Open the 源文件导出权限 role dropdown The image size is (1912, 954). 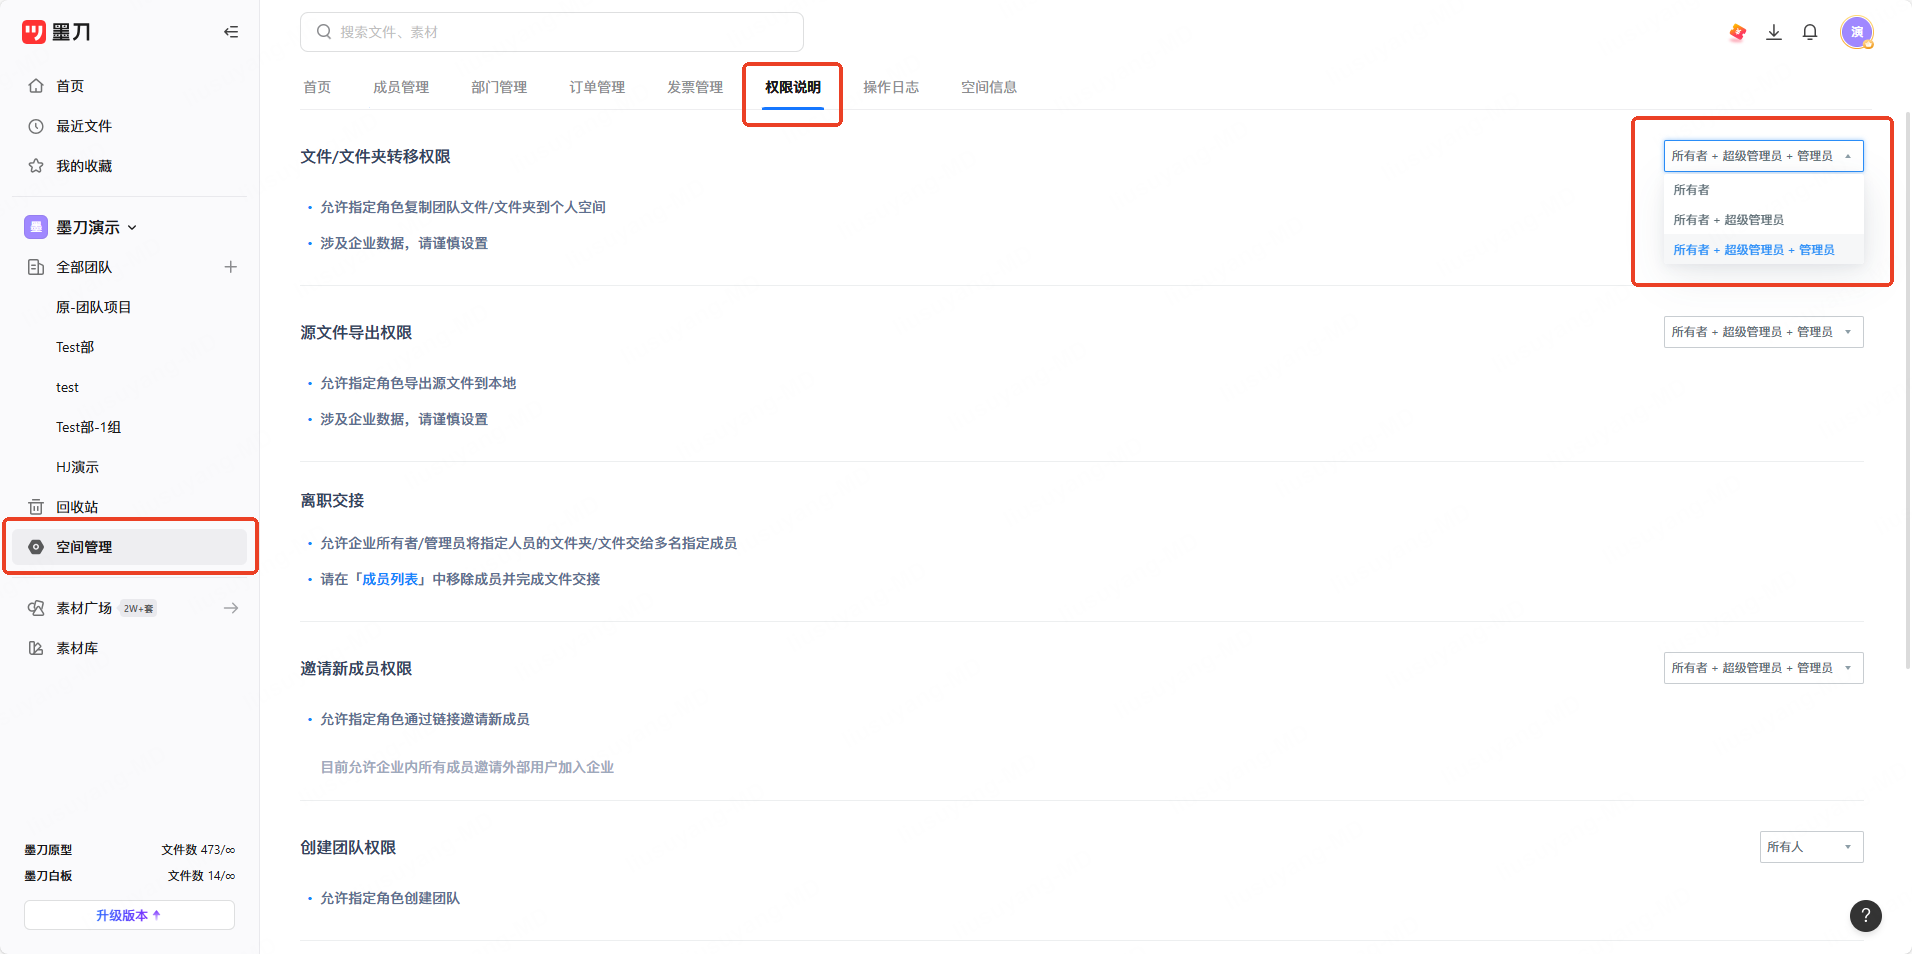1763,332
